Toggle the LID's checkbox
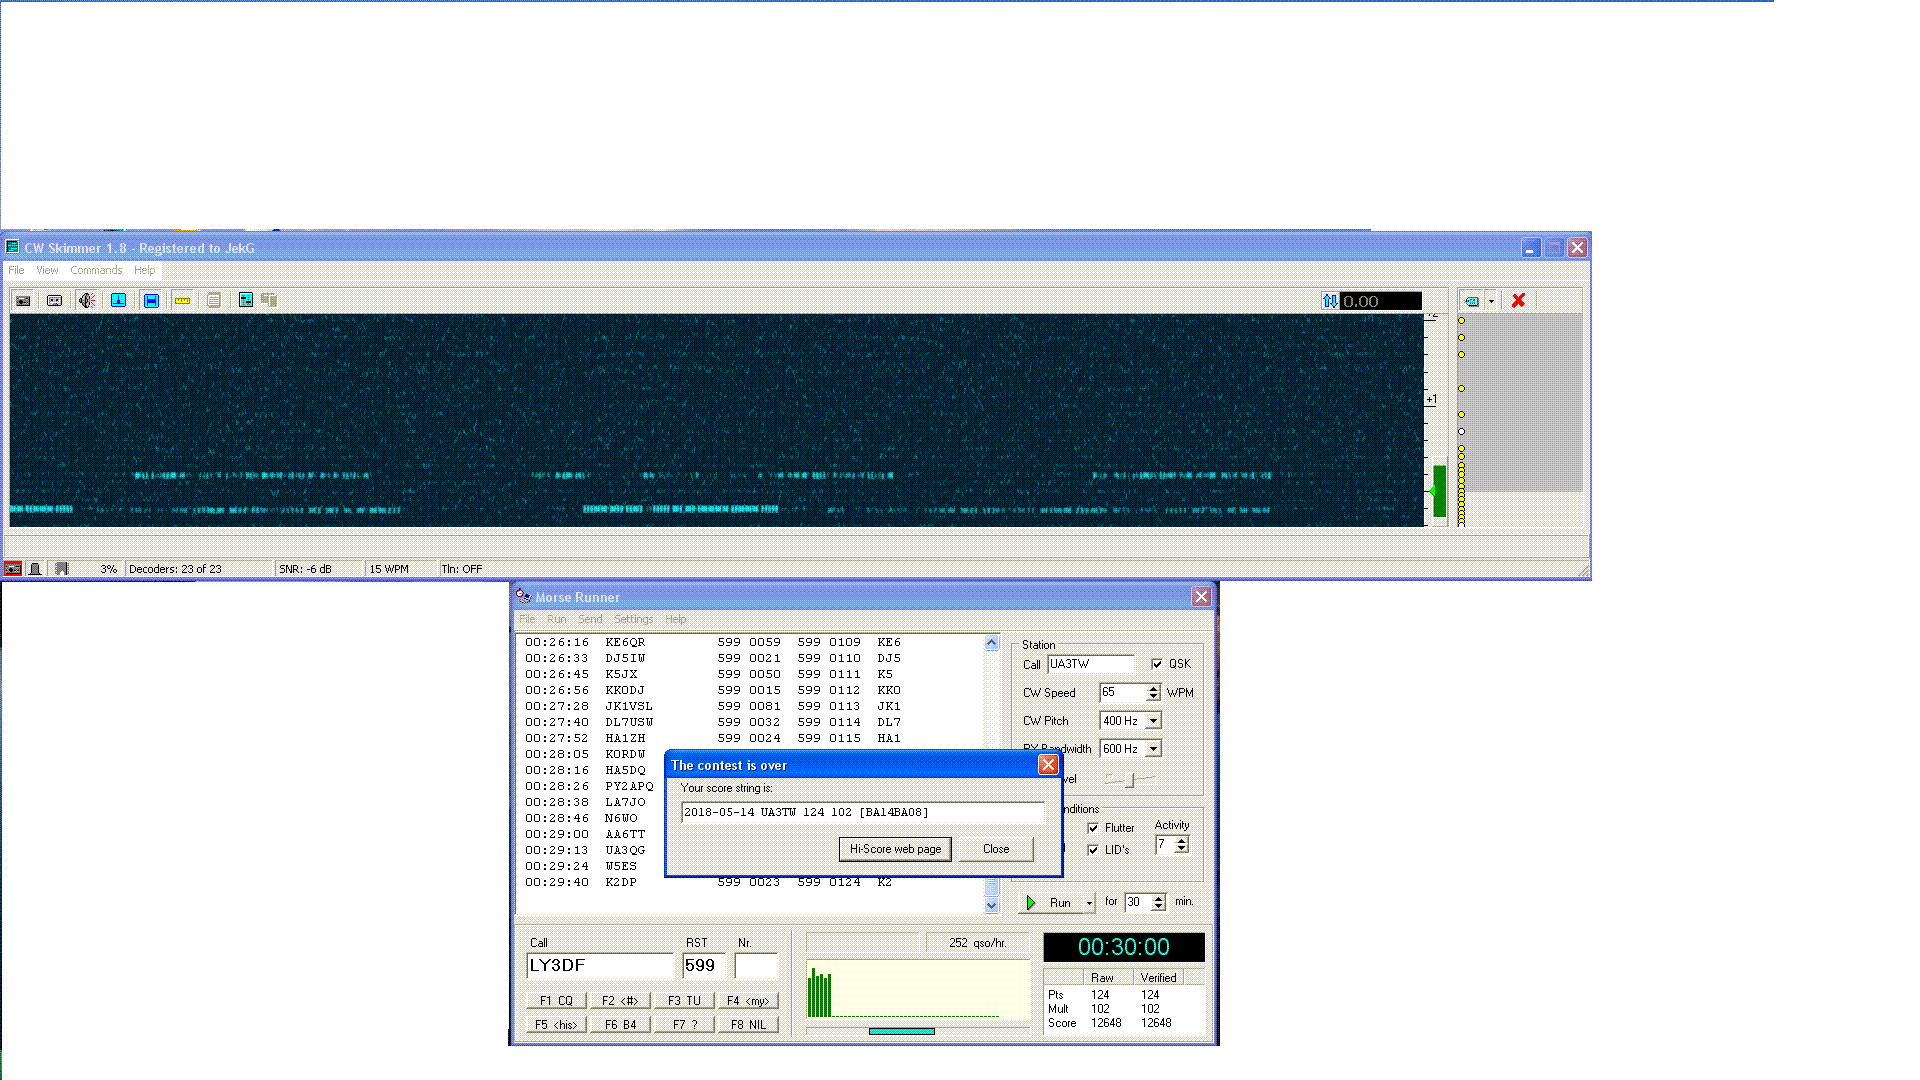The width and height of the screenshot is (1920, 1080). click(1093, 850)
